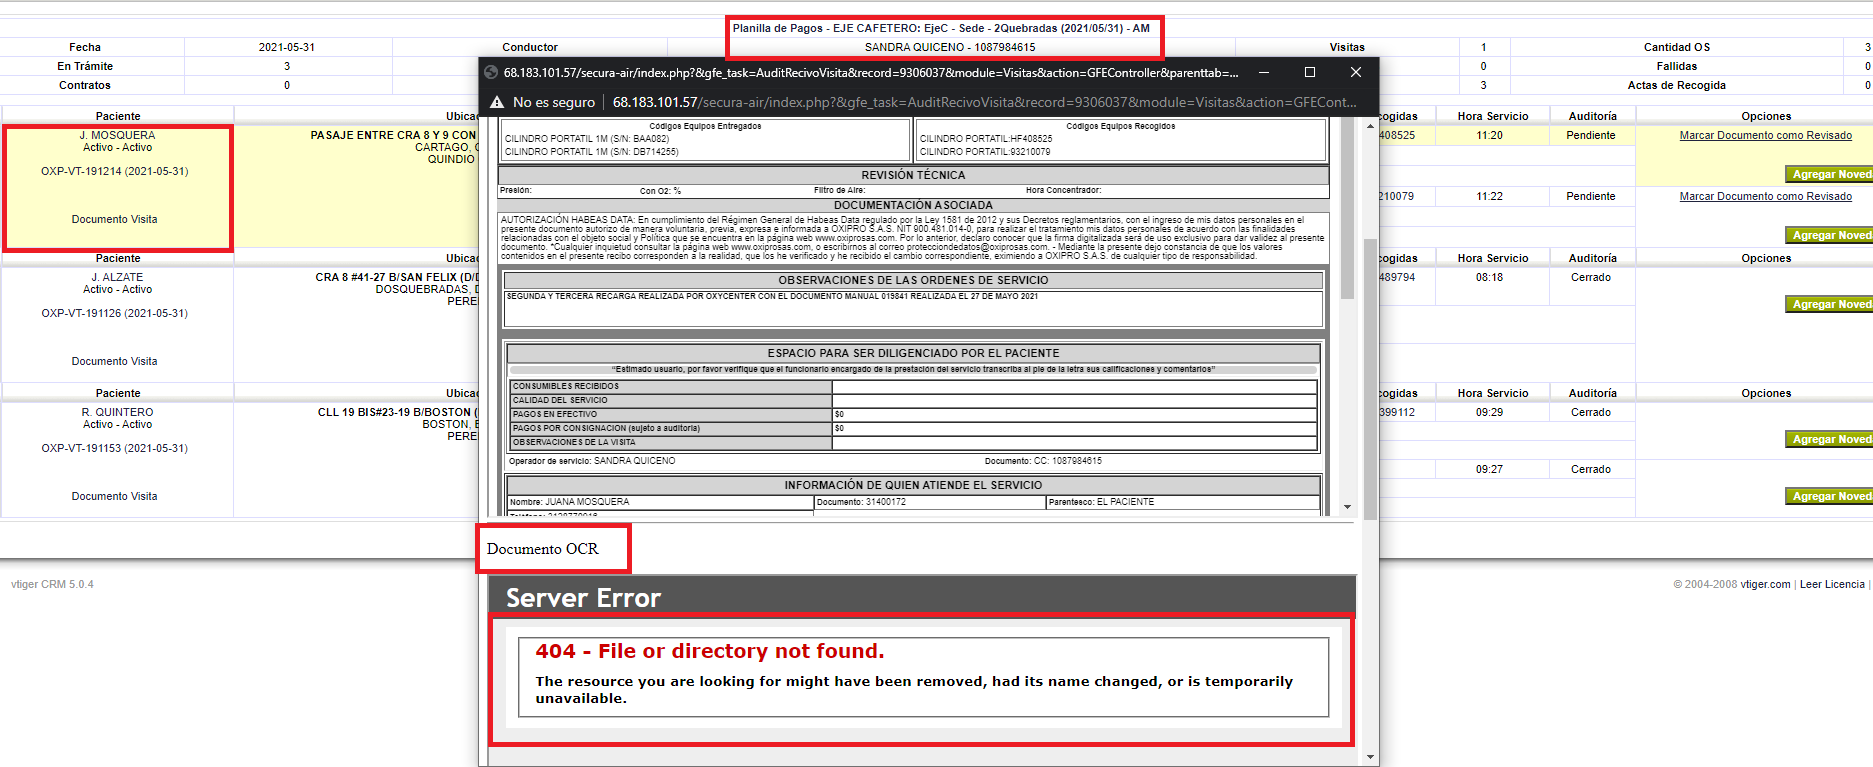Viewport: 1873px width, 767px height.
Task: Marcar Documento como Revisado for 11:20 service
Action: pyautogui.click(x=1765, y=135)
